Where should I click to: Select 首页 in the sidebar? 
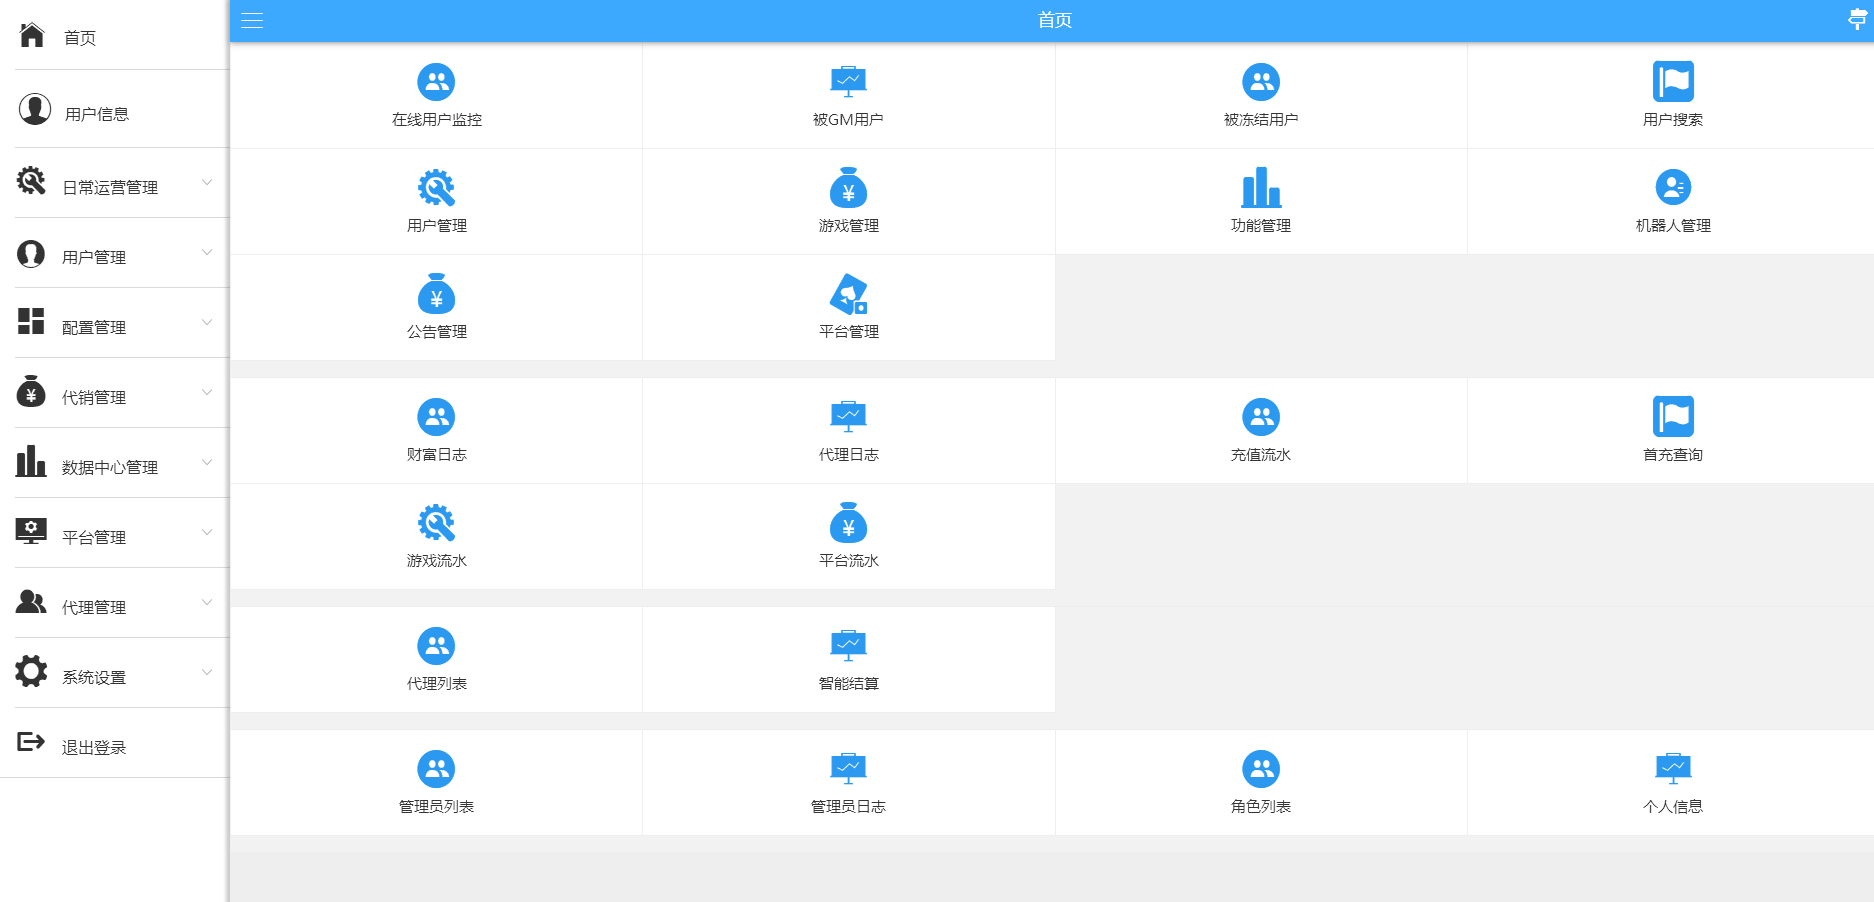click(x=79, y=38)
